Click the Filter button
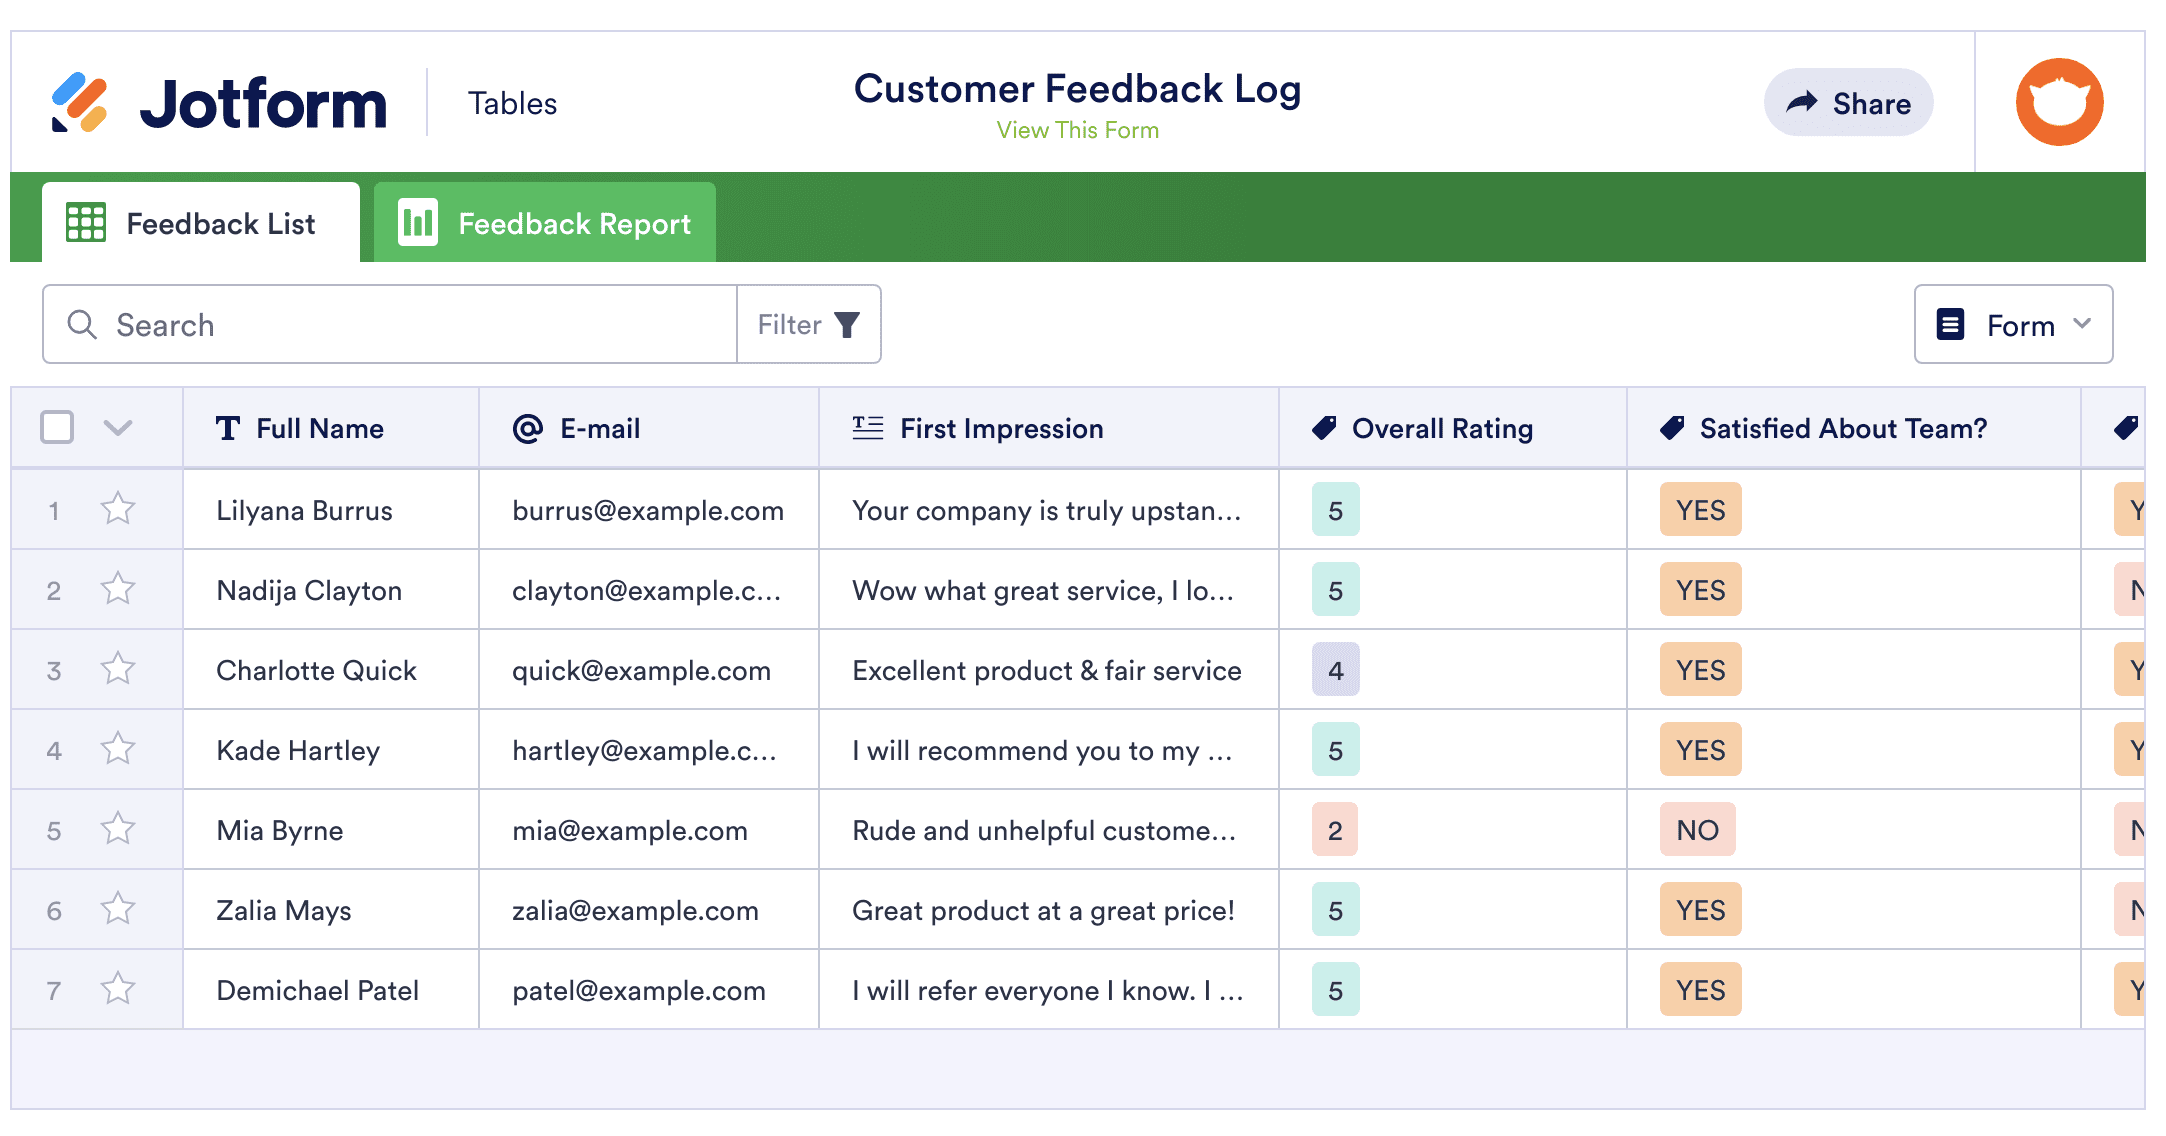 [x=809, y=324]
